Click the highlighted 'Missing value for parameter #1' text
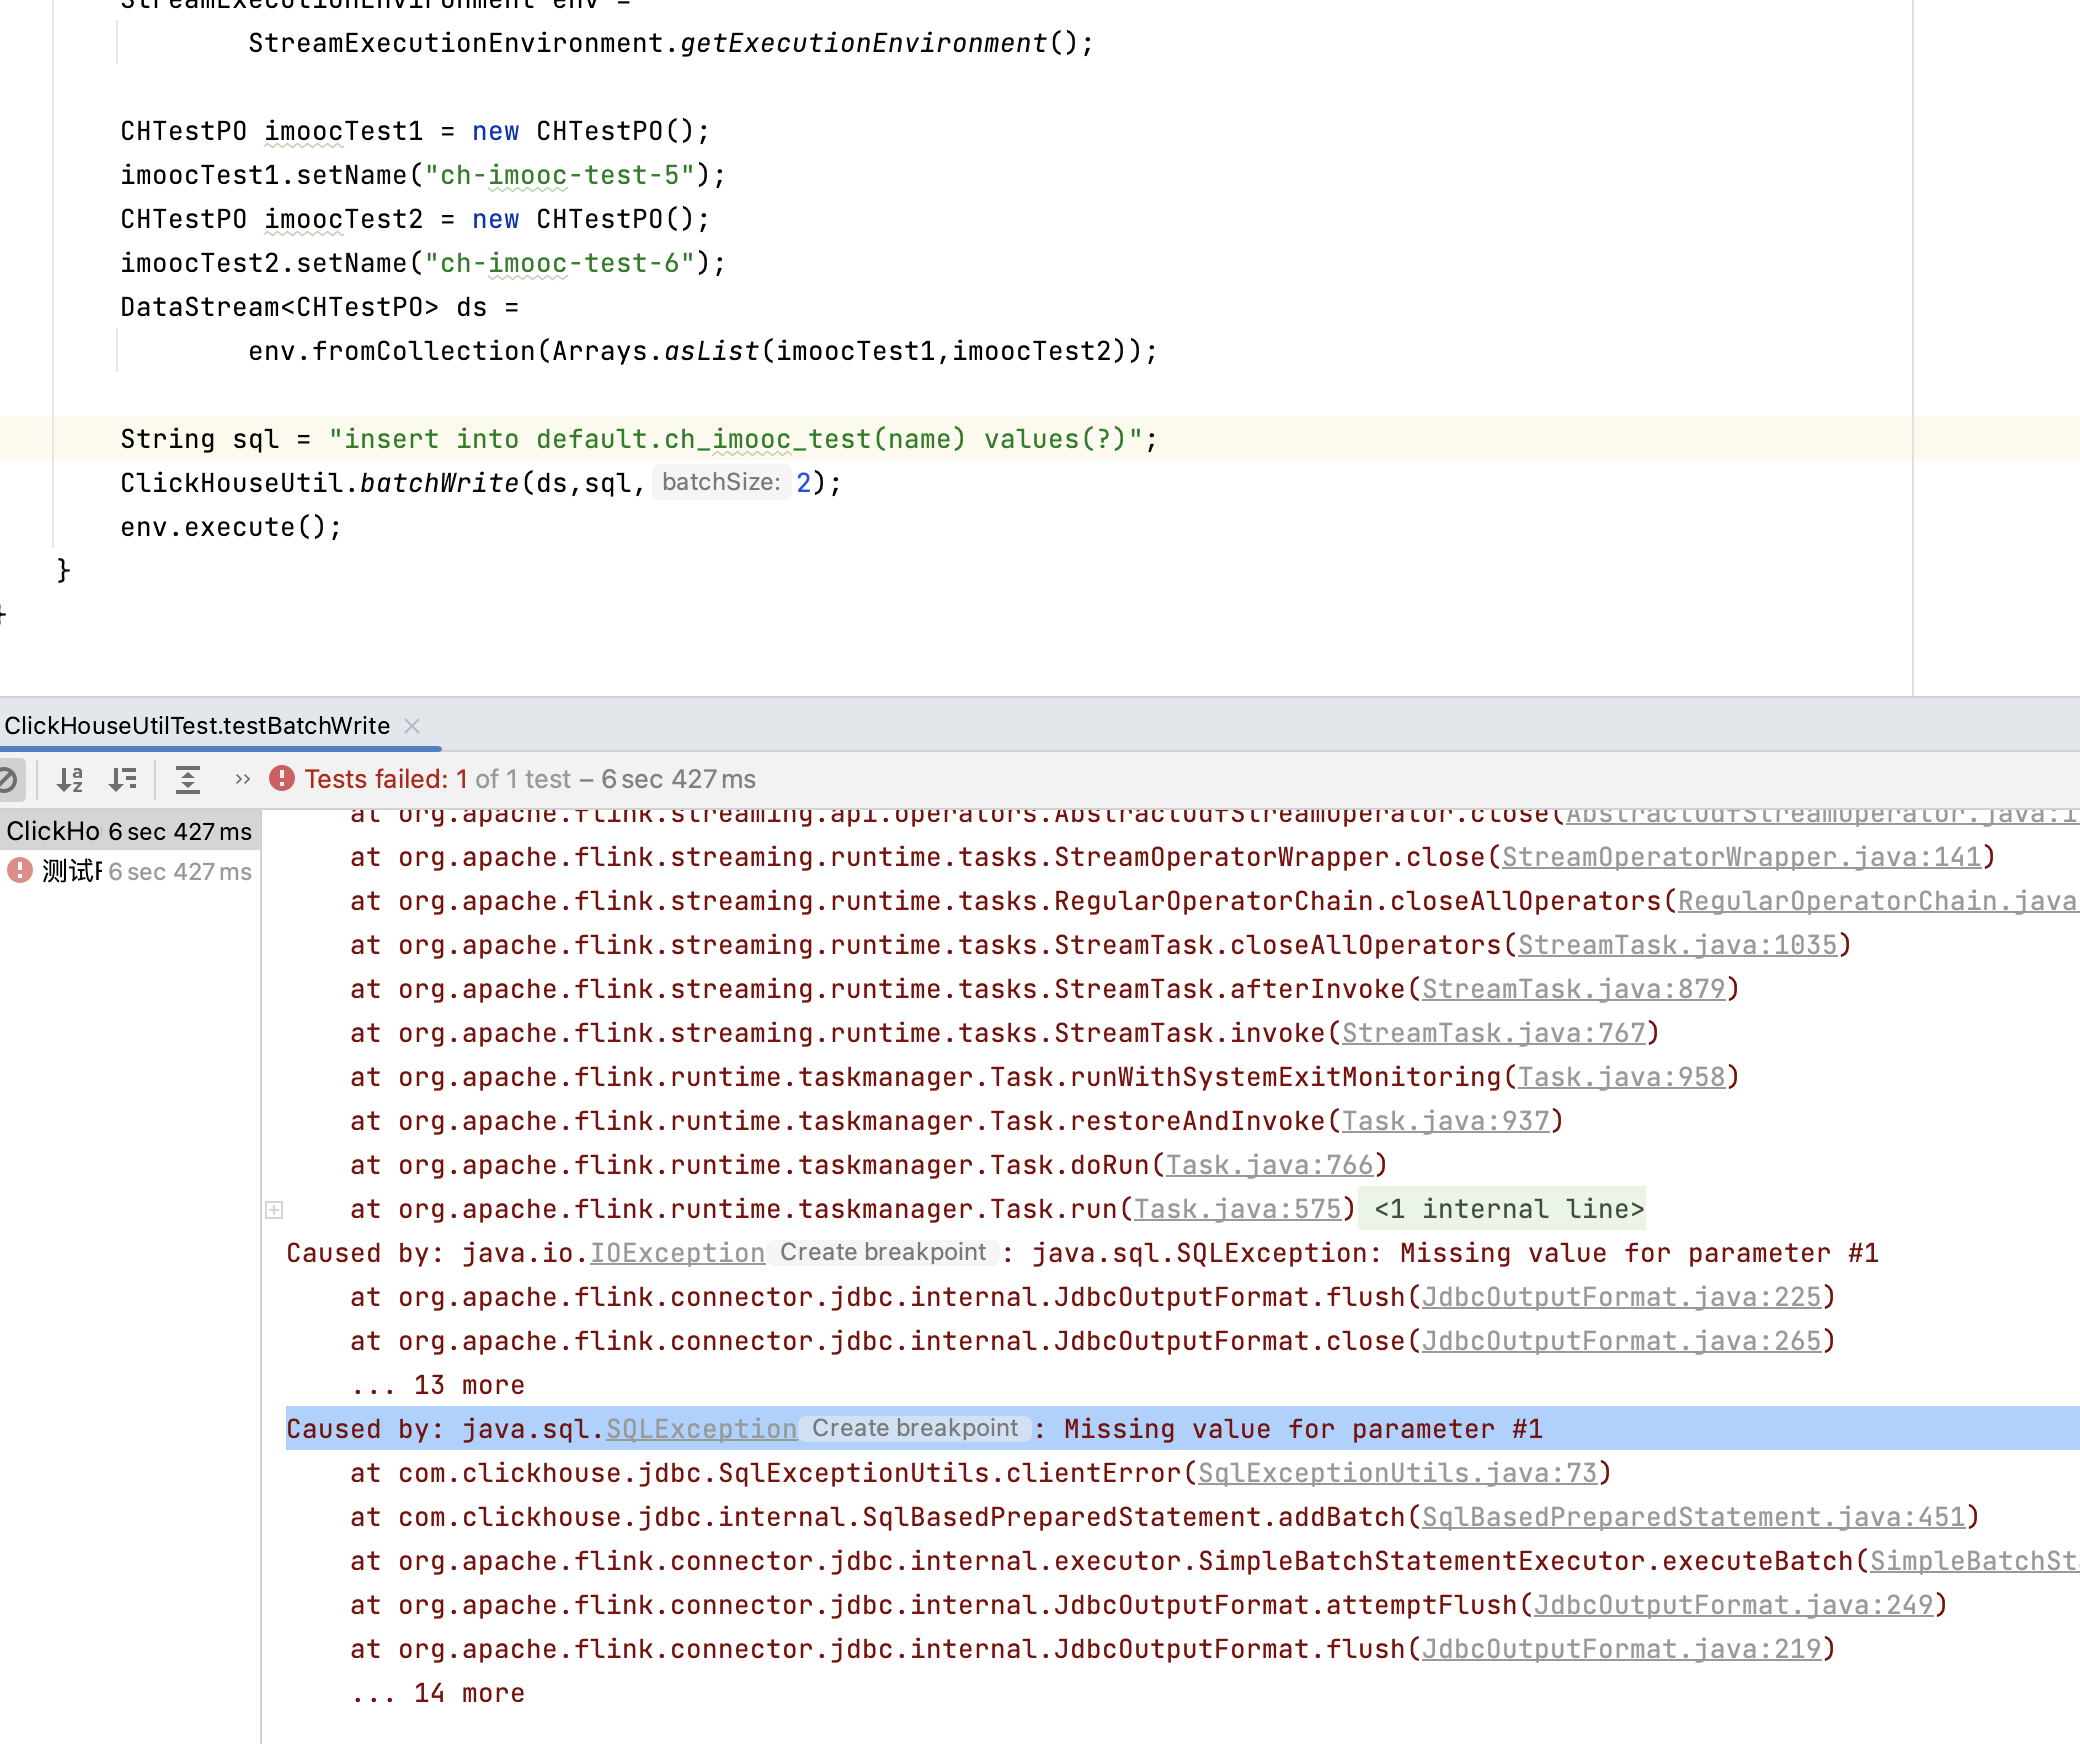 [x=1303, y=1429]
